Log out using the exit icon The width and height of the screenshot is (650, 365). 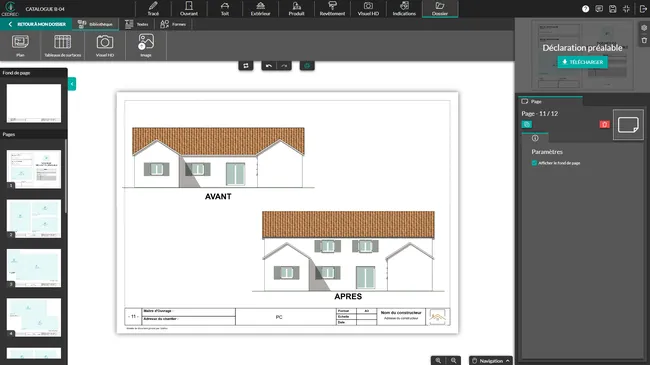[x=643, y=9]
